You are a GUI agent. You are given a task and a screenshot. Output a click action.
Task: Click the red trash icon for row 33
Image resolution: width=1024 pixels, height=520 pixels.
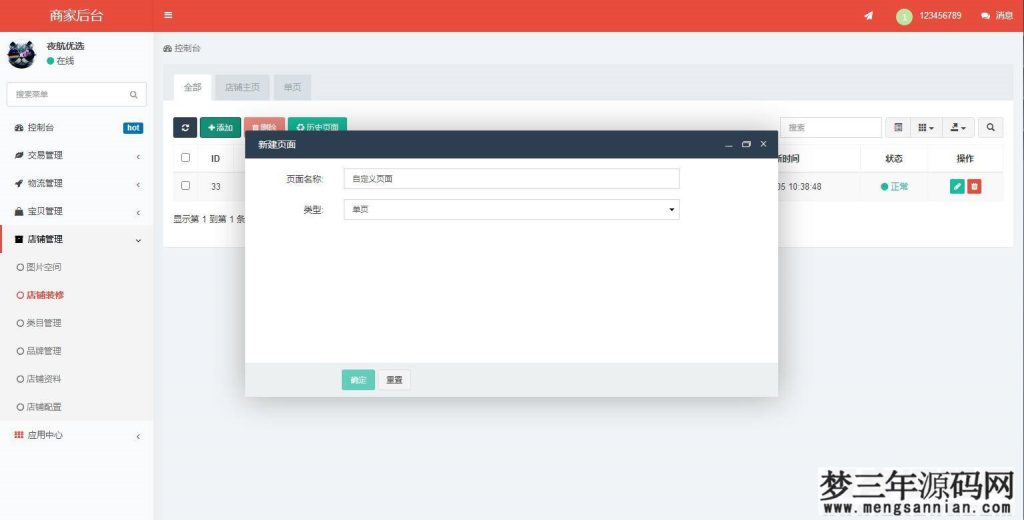point(974,186)
